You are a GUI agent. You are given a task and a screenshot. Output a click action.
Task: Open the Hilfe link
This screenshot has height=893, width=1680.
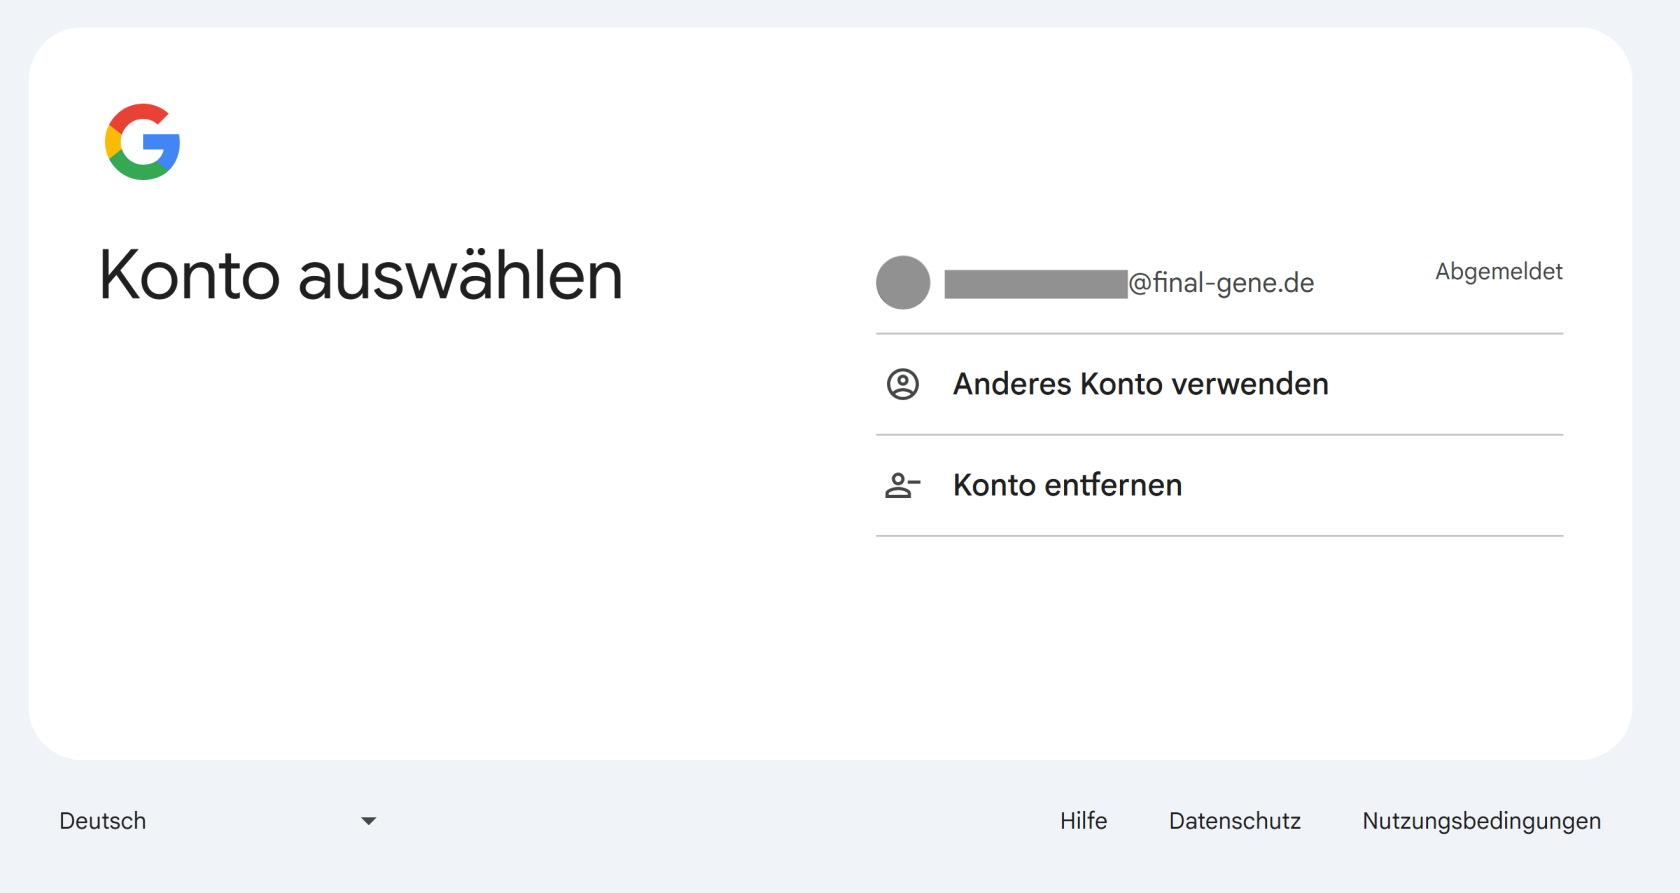(1083, 820)
